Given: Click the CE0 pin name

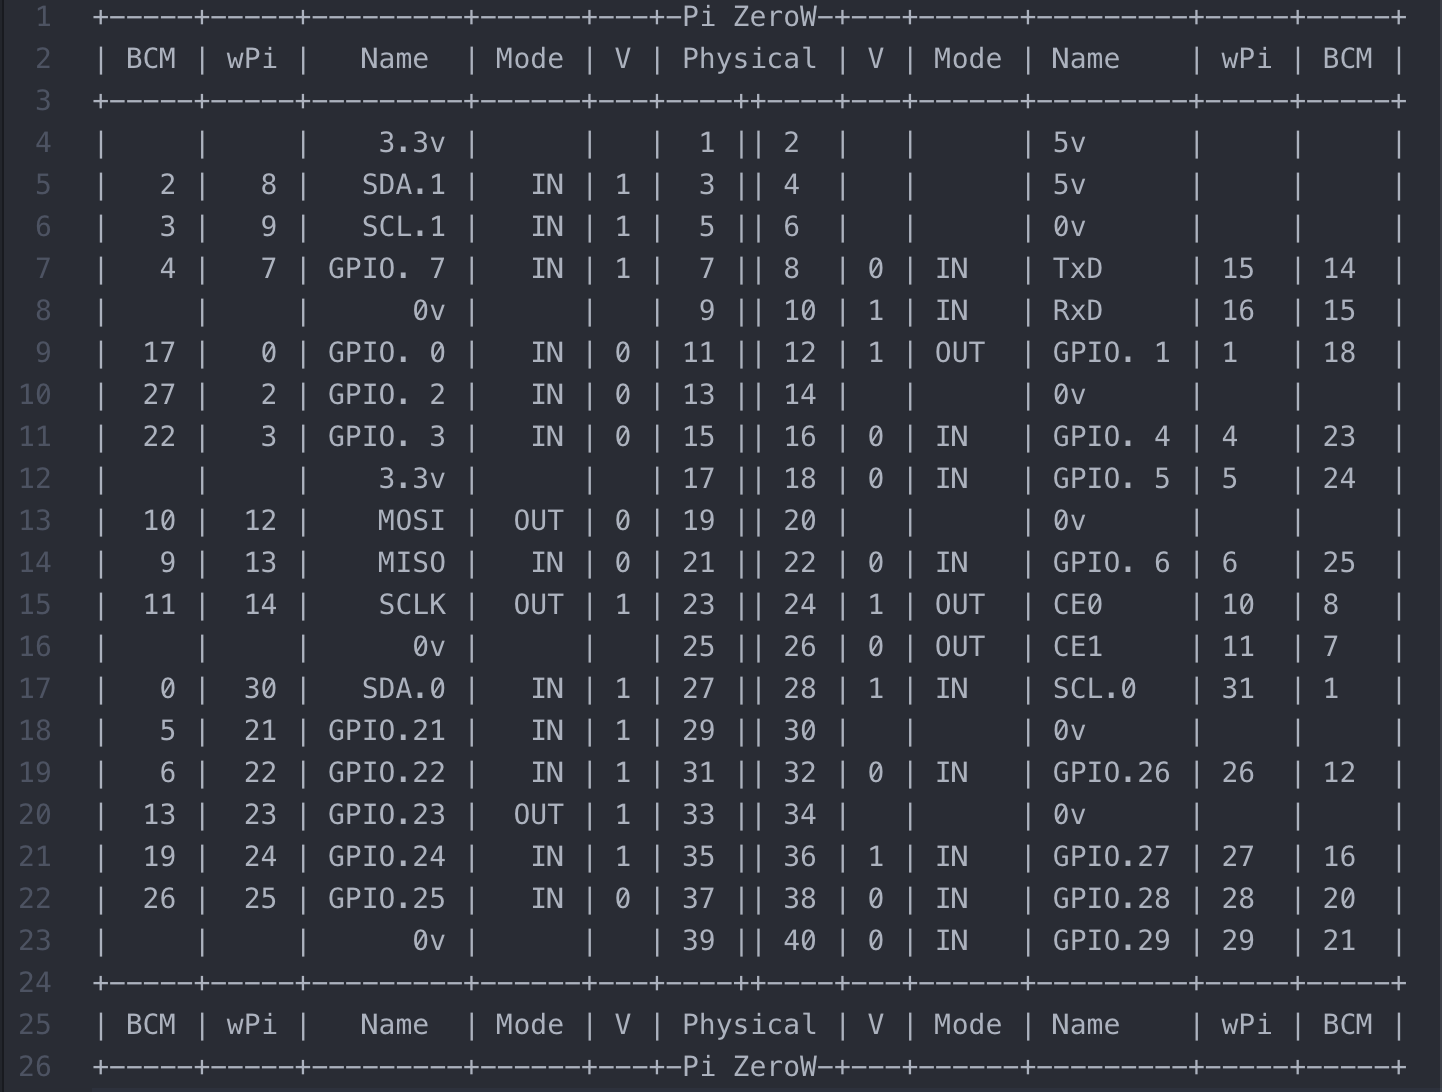Looking at the screenshot, I should coord(1077,605).
